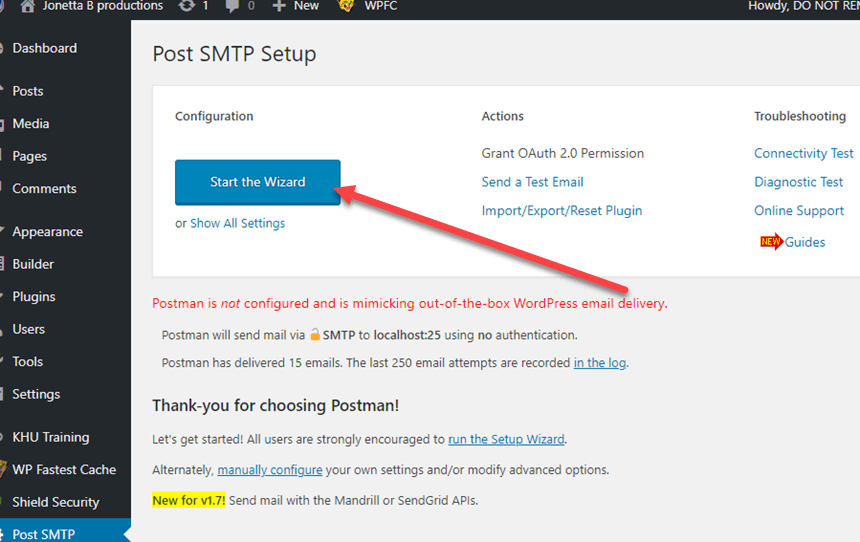Select the Post SMTP menu item
860x542 pixels.
[43, 534]
